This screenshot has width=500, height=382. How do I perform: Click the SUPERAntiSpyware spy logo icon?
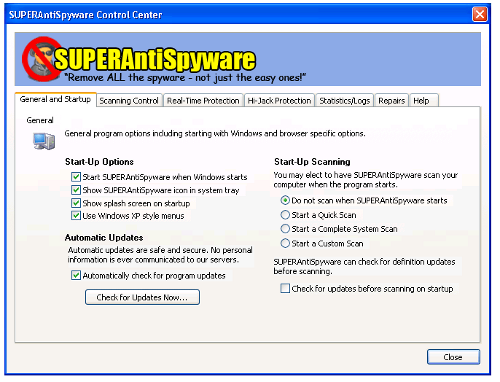(41, 59)
